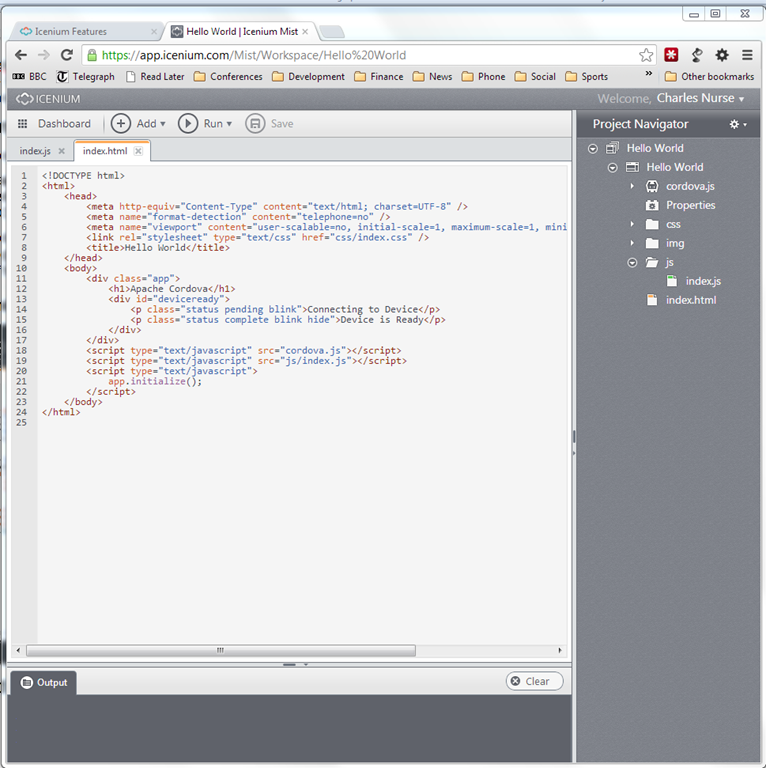The height and width of the screenshot is (768, 766).
Task: Click the Clear output button
Action: coord(534,681)
